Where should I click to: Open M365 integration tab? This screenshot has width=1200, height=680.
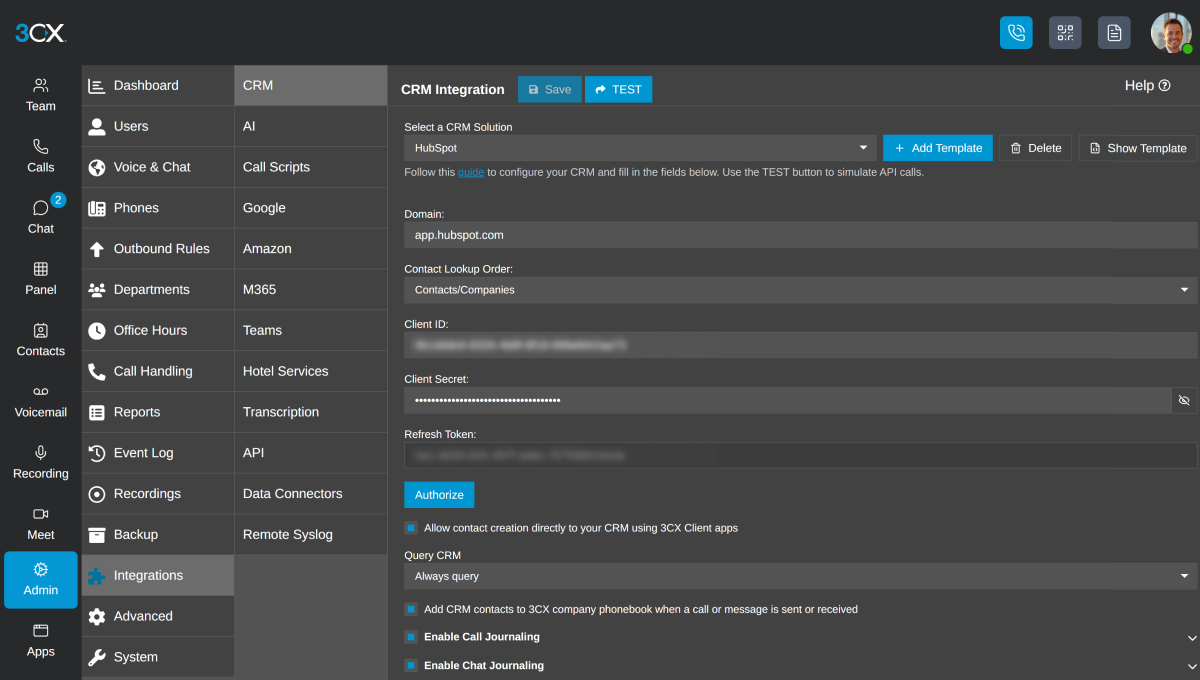coord(311,290)
